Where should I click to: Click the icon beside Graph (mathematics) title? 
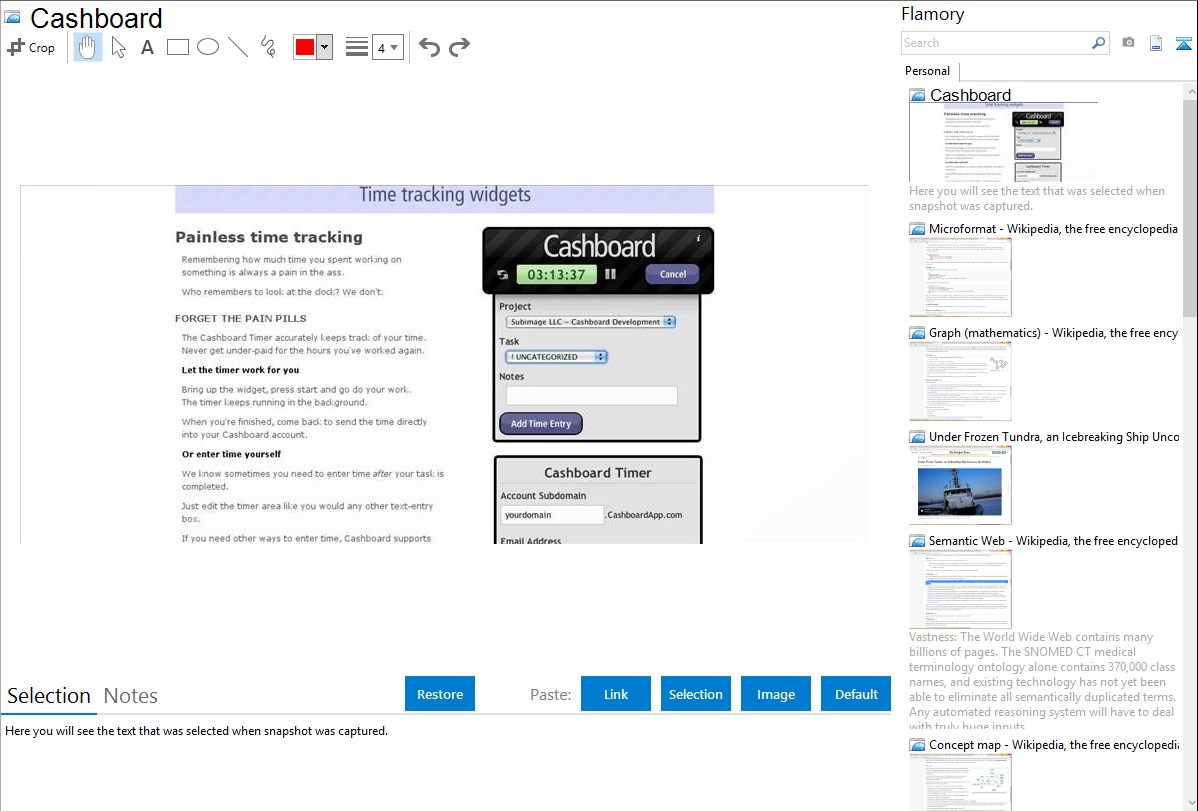(x=917, y=333)
